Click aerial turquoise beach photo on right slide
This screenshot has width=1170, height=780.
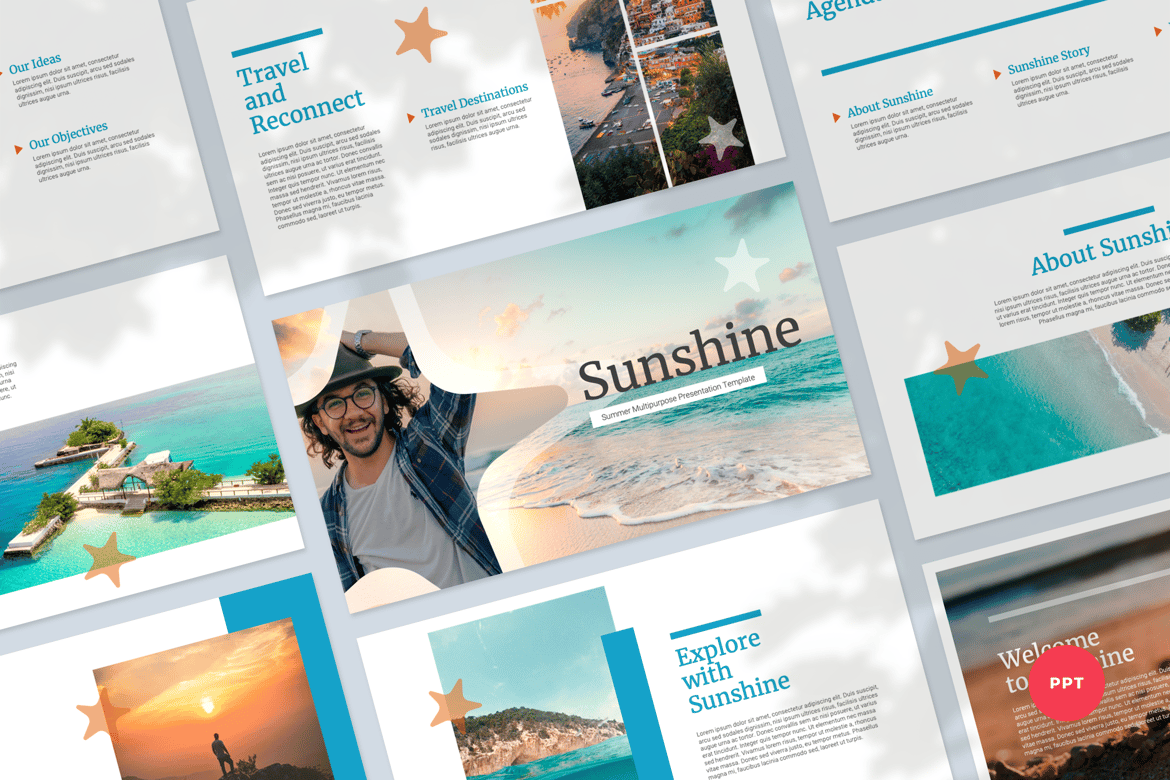1045,407
